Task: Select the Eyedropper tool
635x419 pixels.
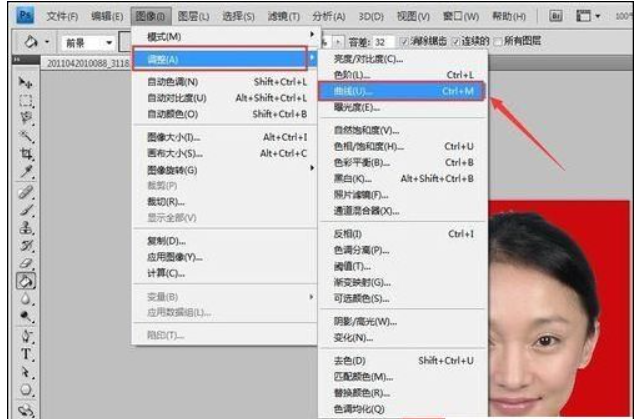Action: (x=26, y=172)
